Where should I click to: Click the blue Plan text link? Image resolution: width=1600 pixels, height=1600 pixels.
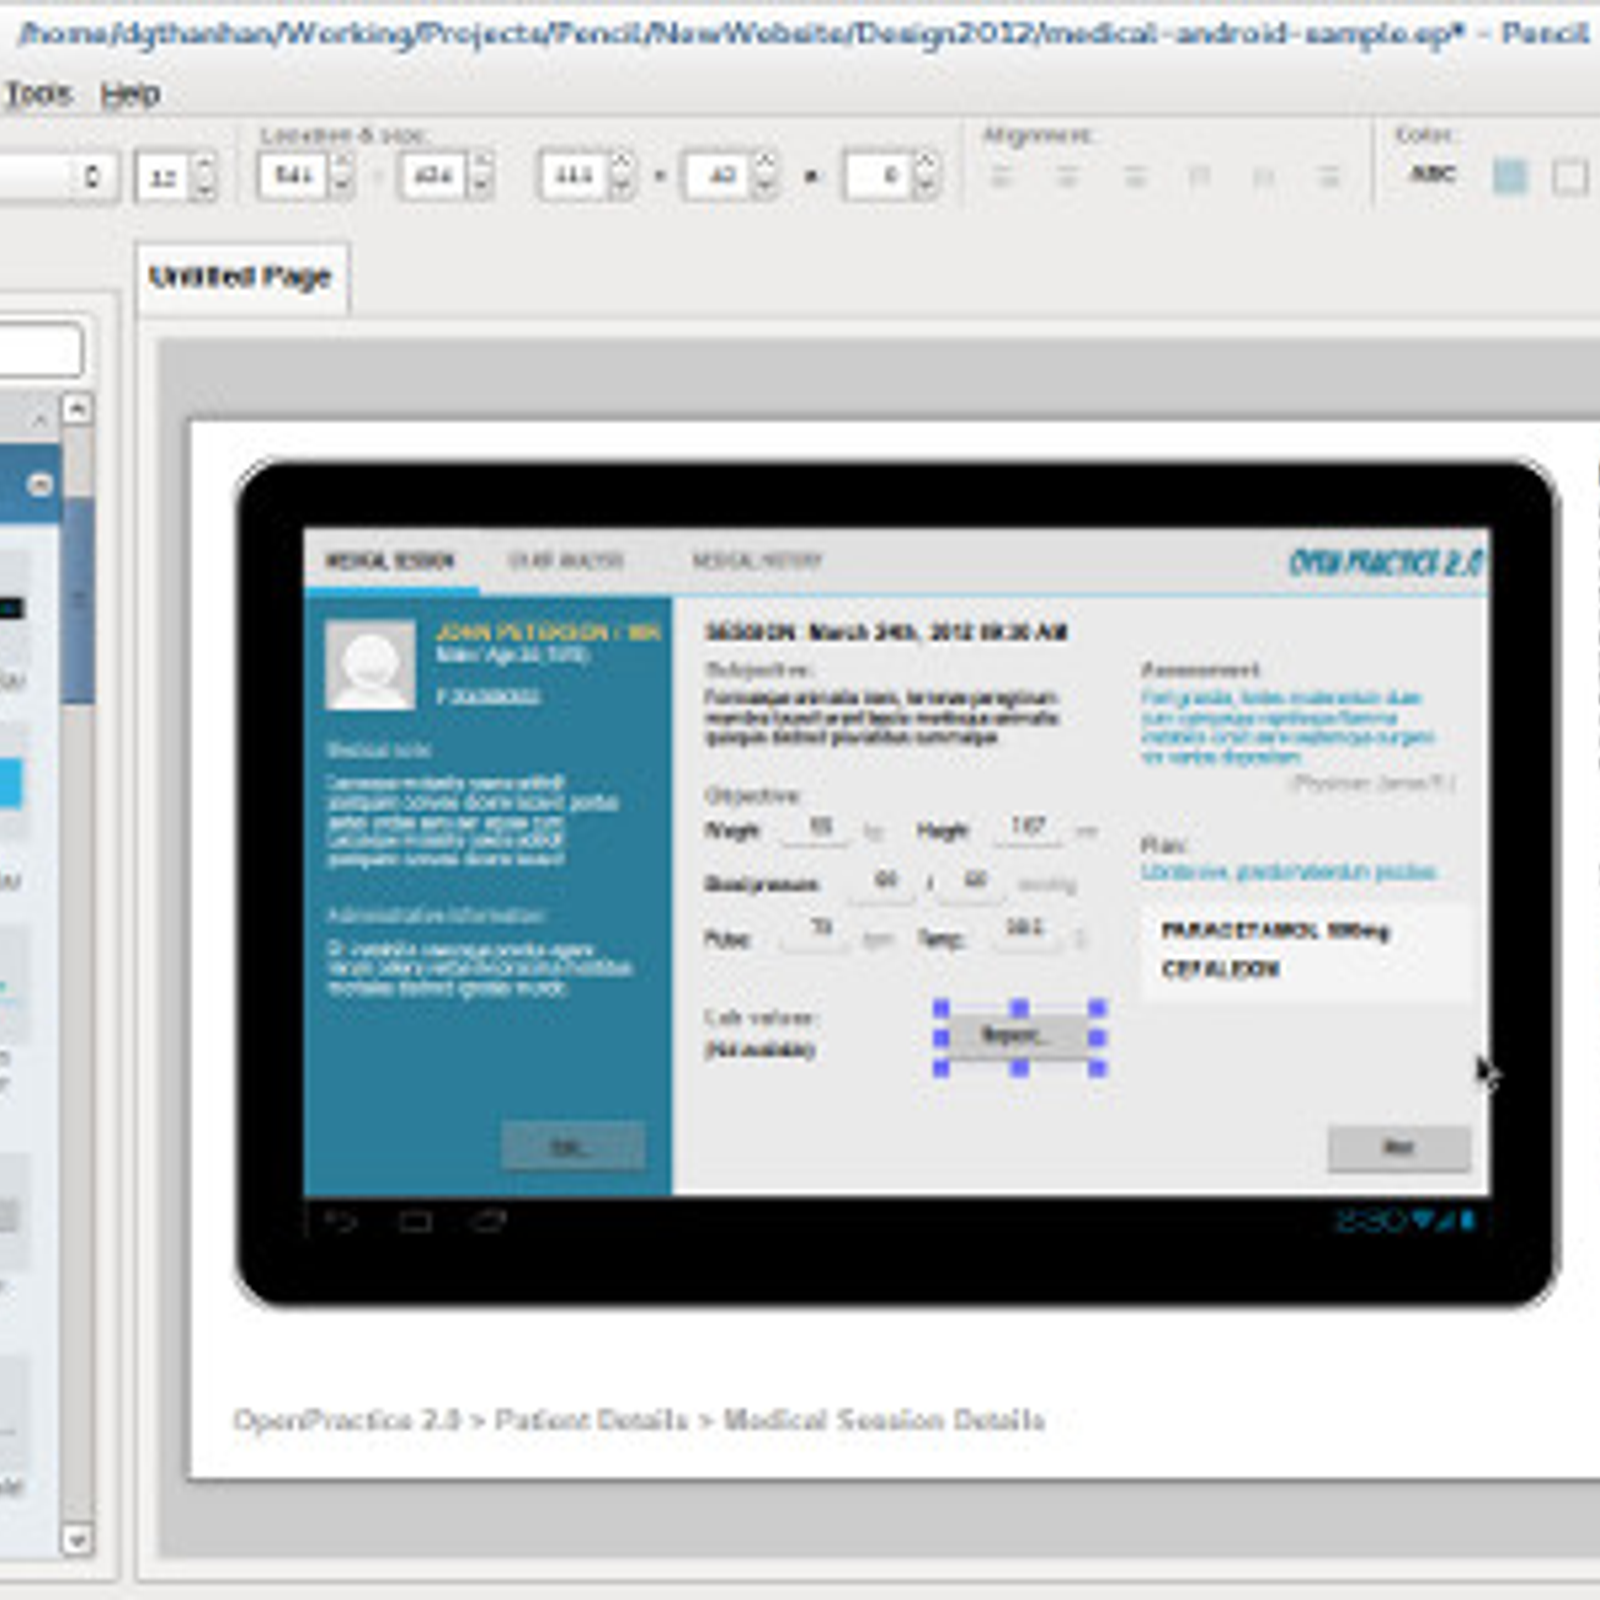(x=1289, y=872)
